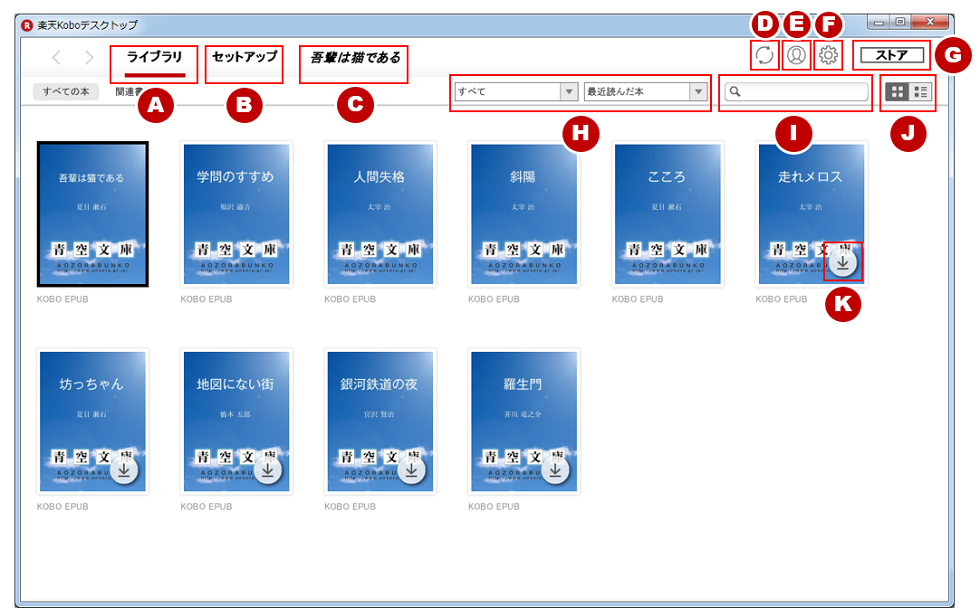Open settings via the gear icon

coord(828,56)
